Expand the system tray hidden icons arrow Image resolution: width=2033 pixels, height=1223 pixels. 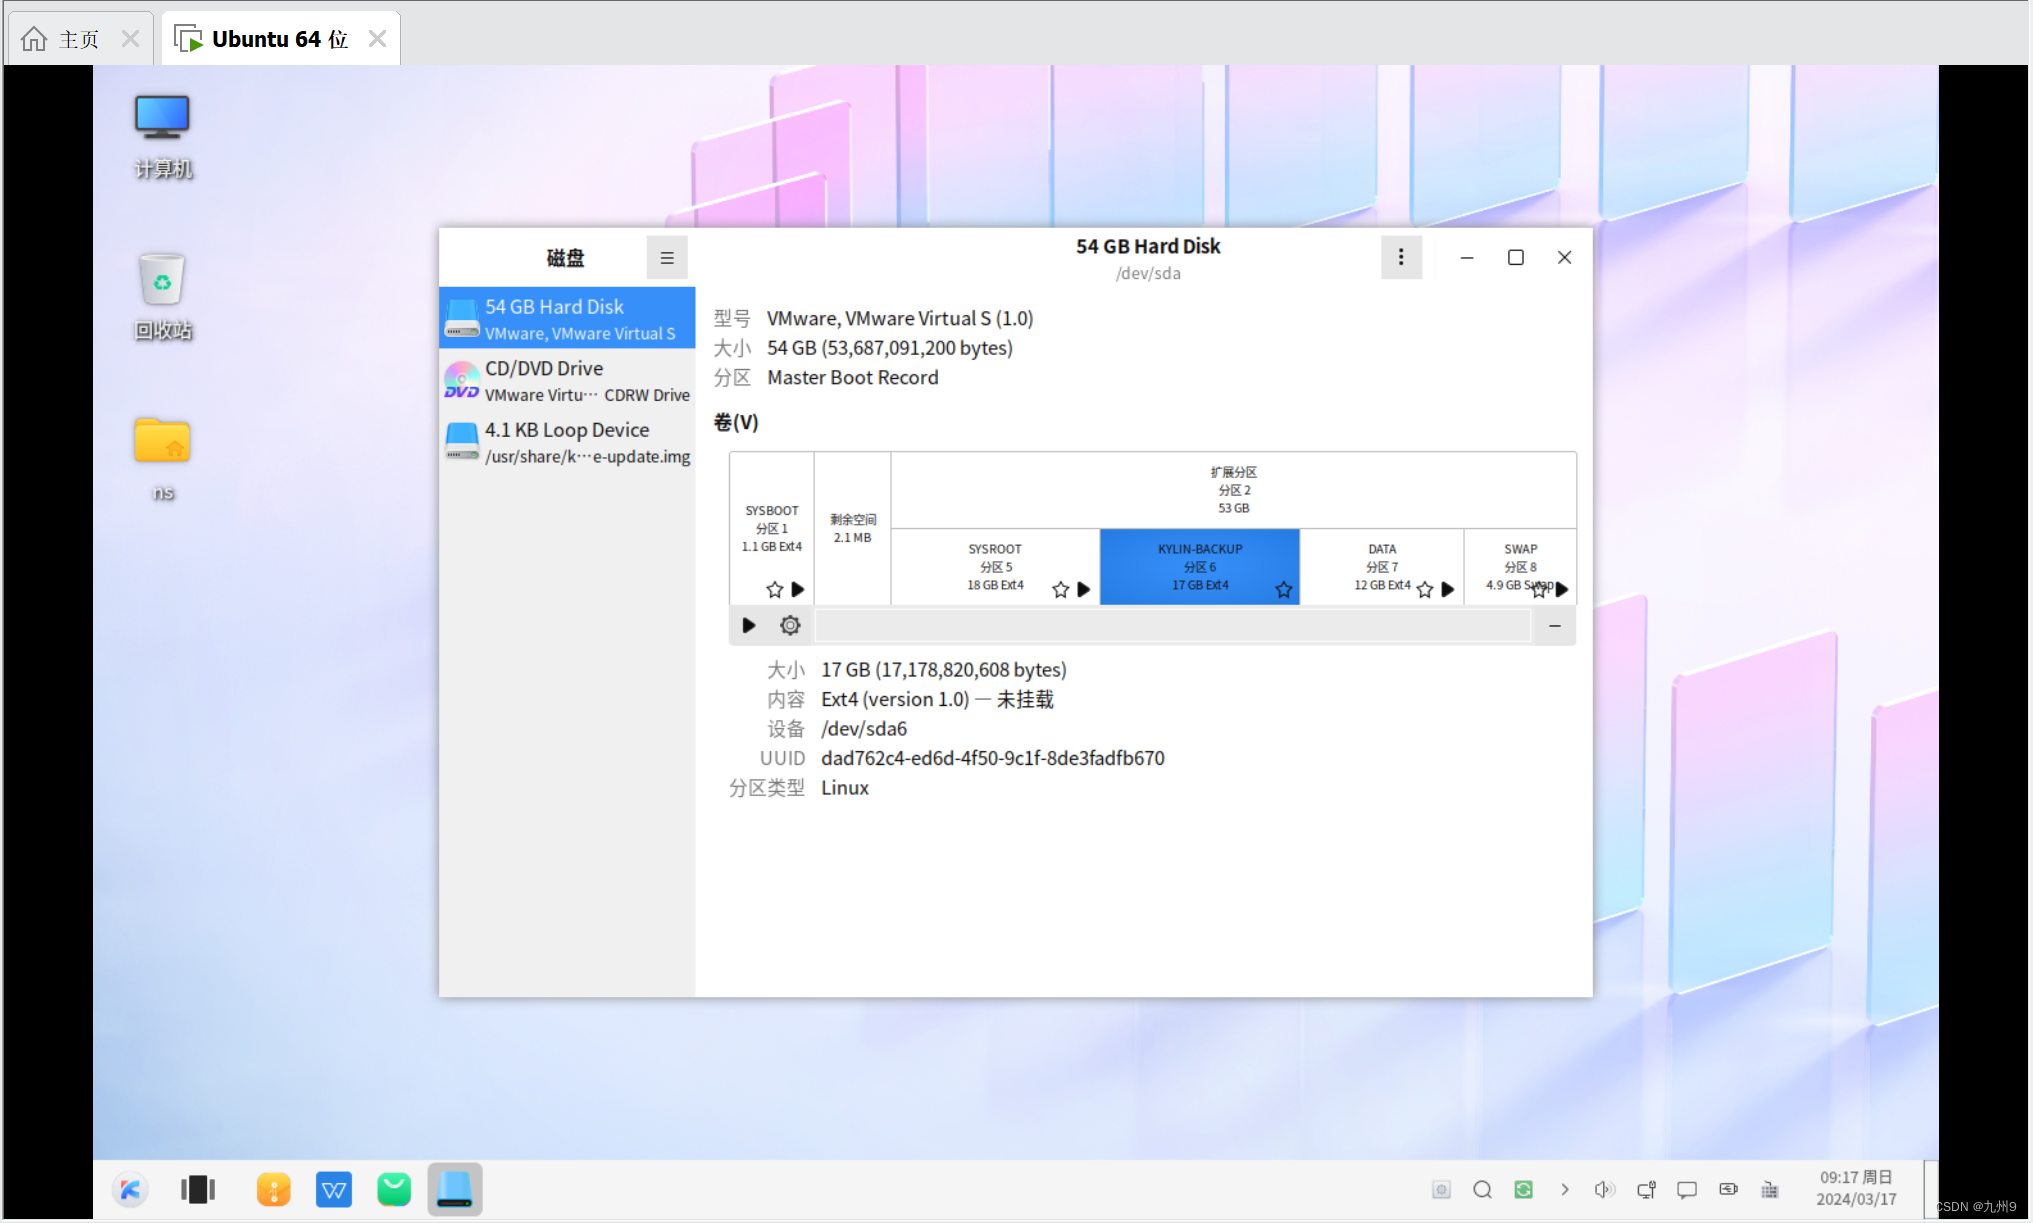(1564, 1189)
